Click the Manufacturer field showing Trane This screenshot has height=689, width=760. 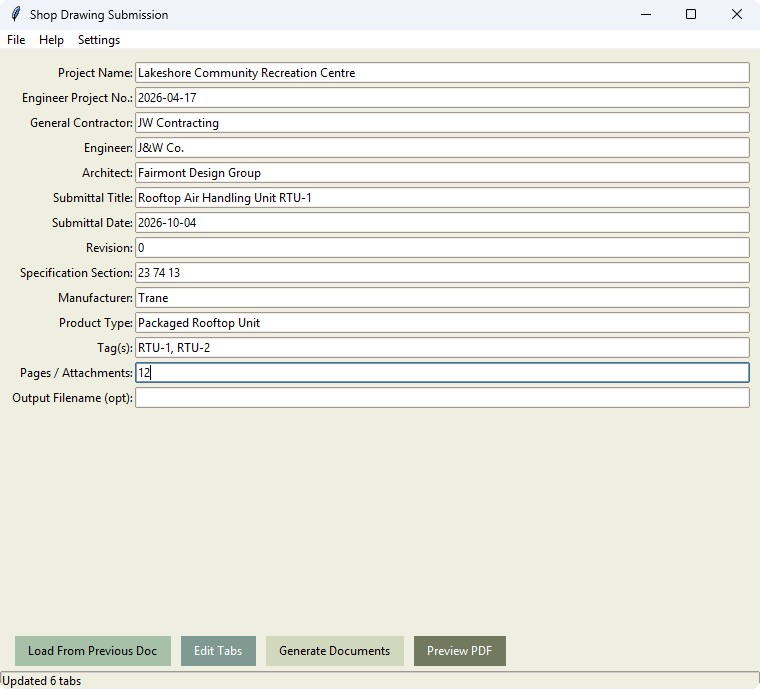[442, 298]
